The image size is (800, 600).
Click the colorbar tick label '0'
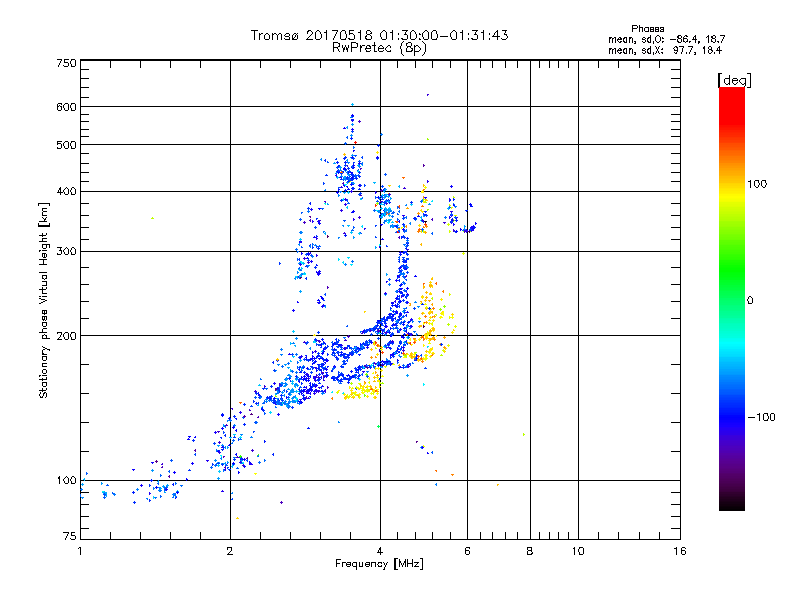coord(750,301)
